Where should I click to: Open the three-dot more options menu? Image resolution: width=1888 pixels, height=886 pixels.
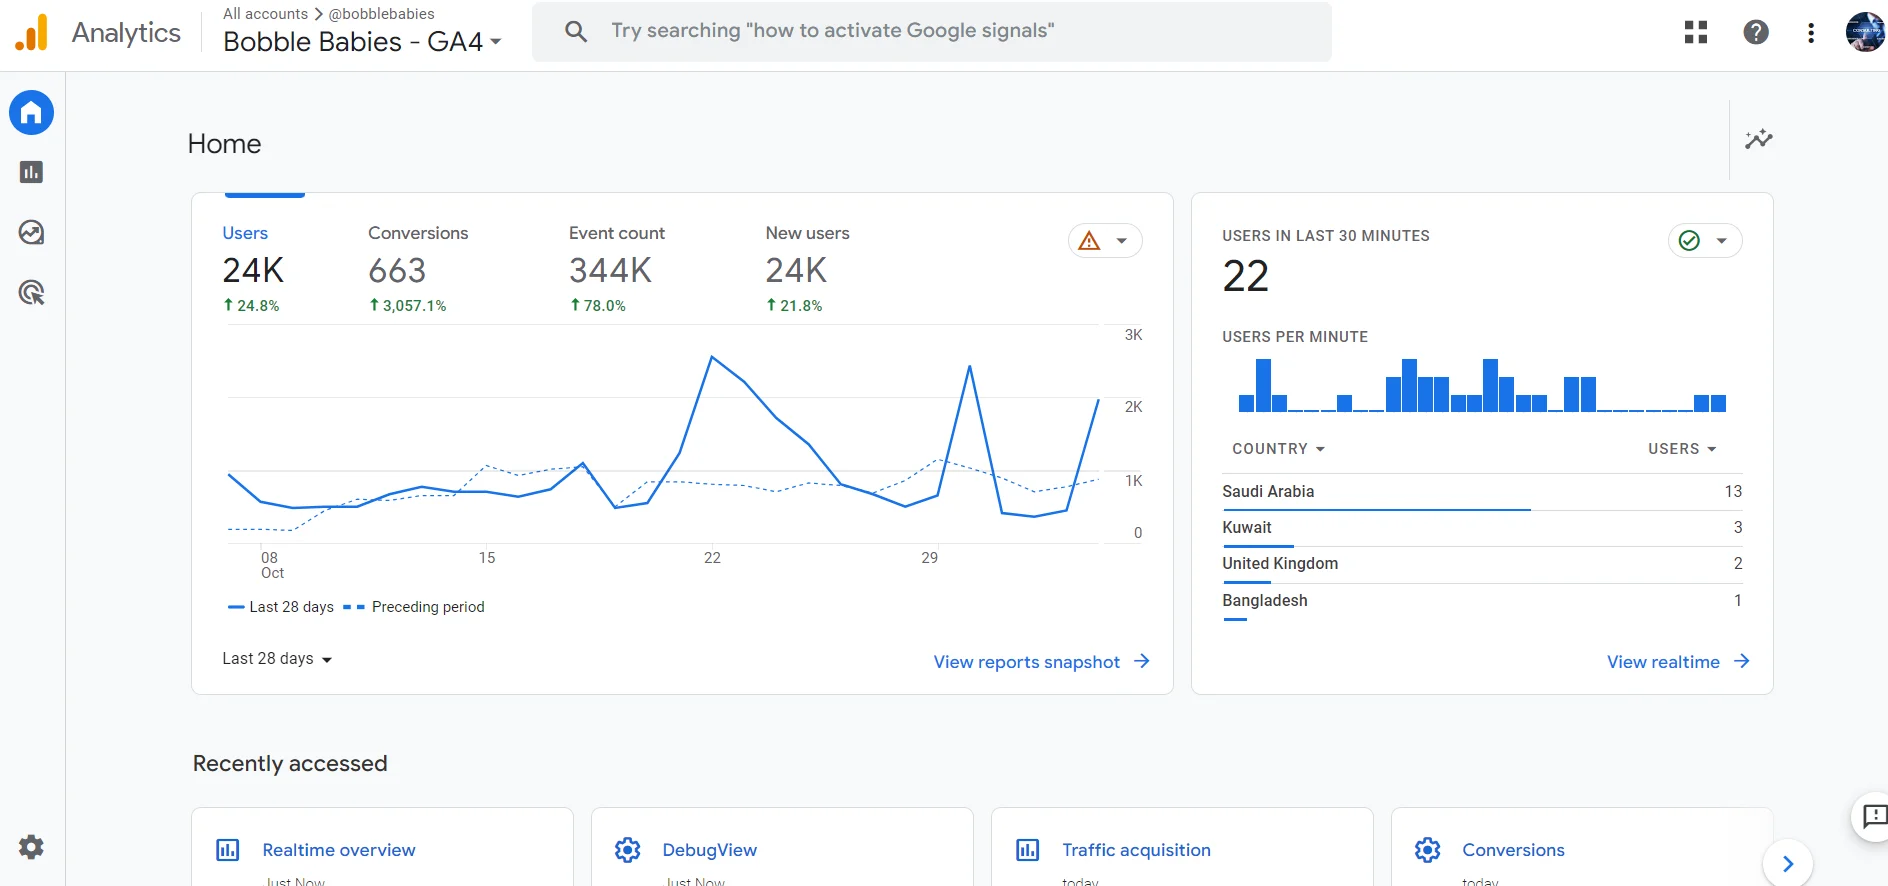pos(1811,32)
